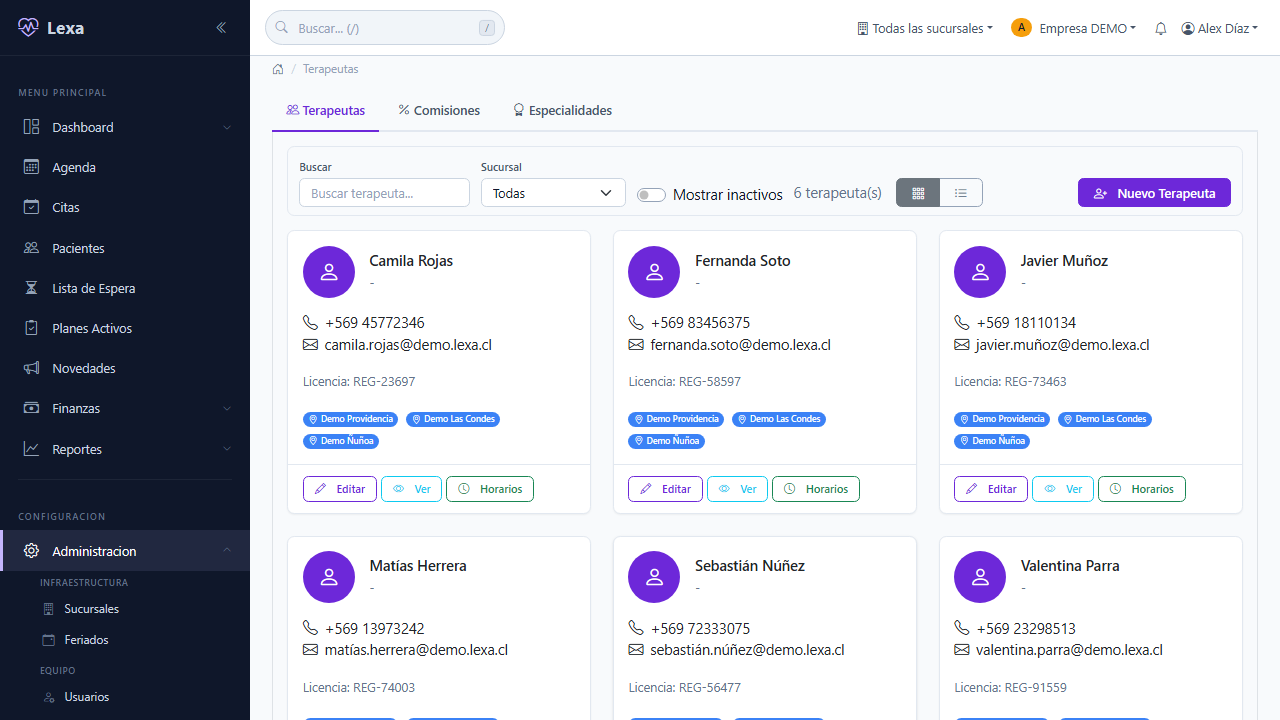Click Fernanda Soto avatar icon
This screenshot has width=1280, height=720.
[654, 272]
